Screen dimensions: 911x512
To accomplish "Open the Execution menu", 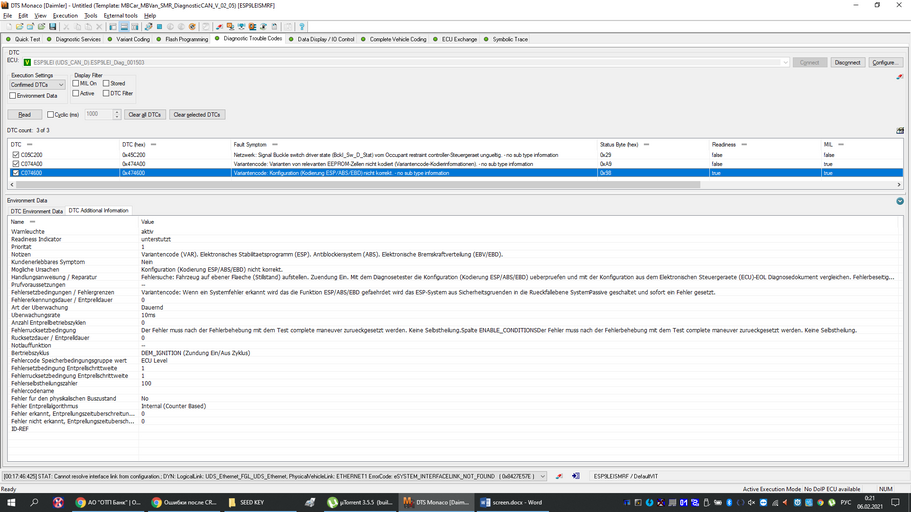I will (65, 16).
